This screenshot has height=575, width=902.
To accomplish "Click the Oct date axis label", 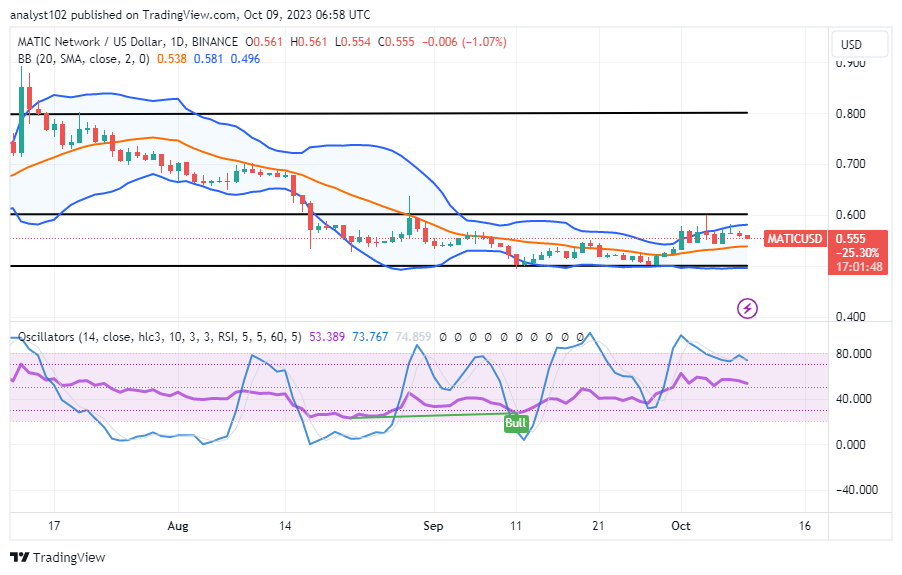I will click(681, 526).
